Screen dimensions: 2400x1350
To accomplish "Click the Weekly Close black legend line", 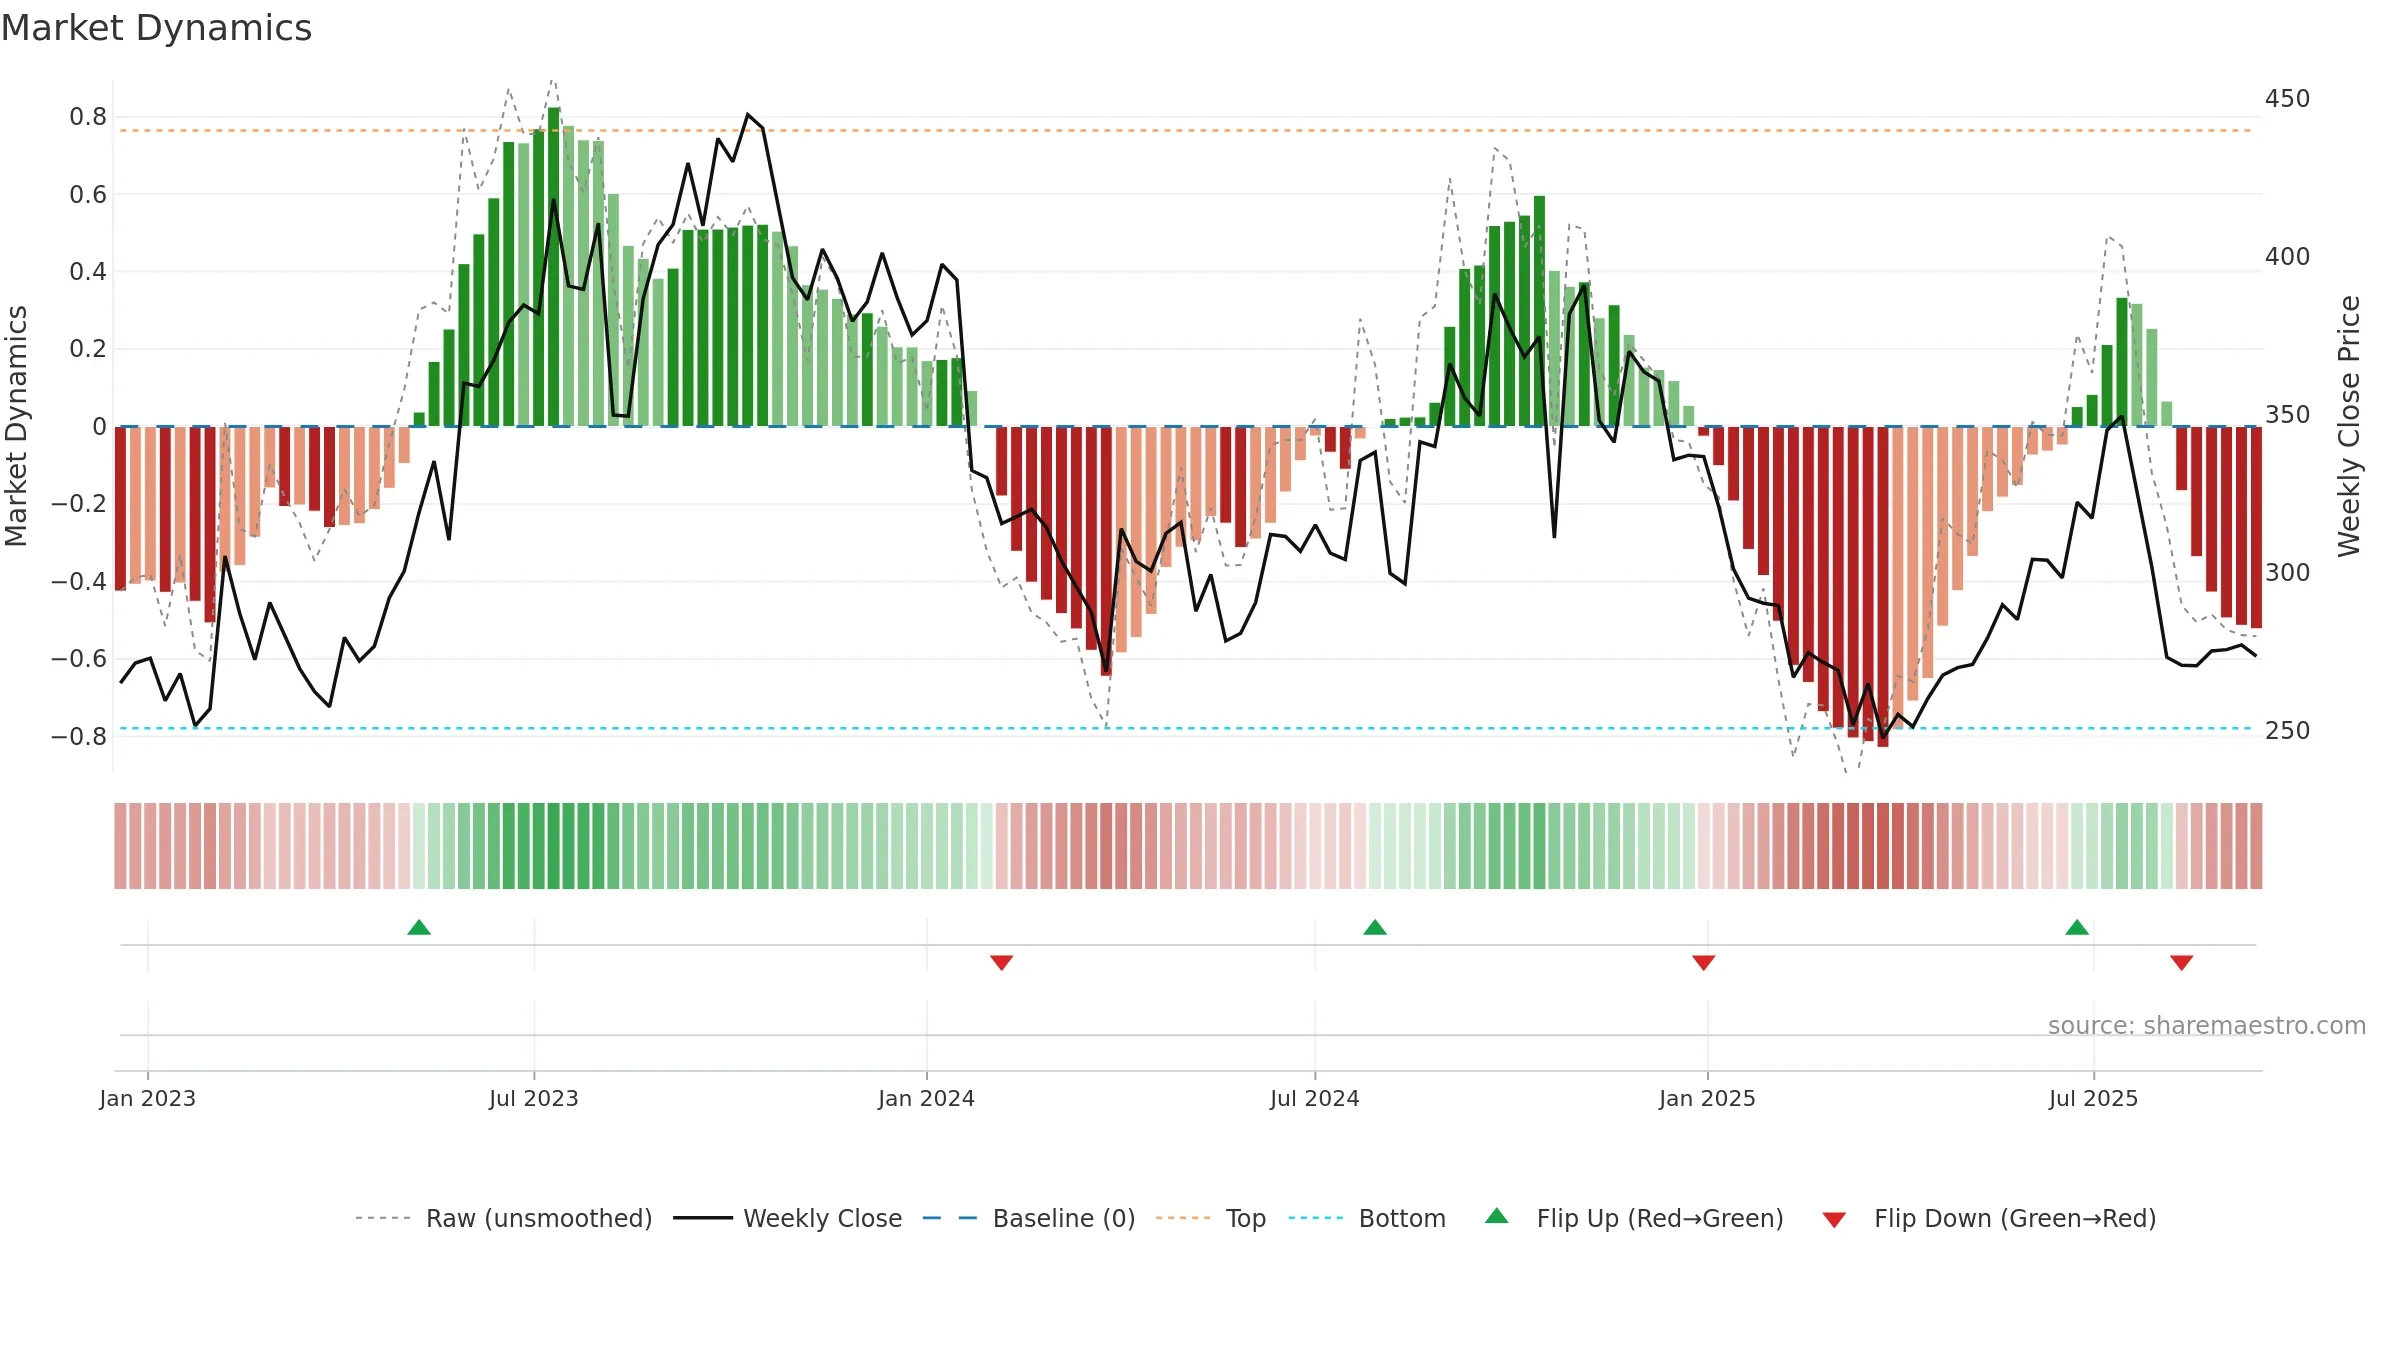I will click(x=703, y=1218).
